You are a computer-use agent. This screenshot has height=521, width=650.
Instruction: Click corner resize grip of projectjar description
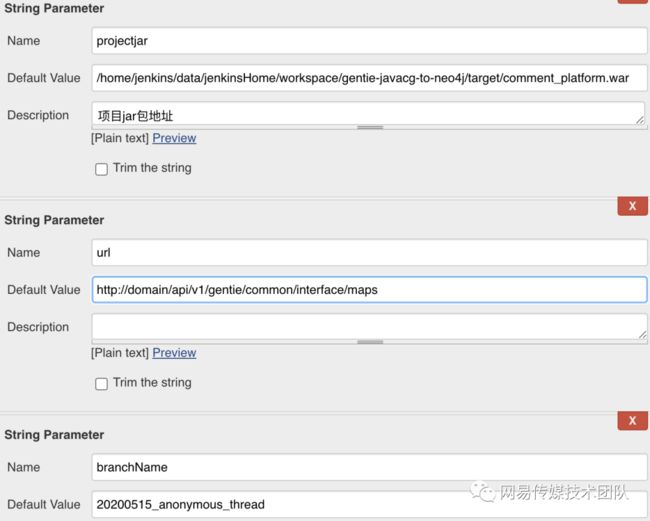(640, 121)
